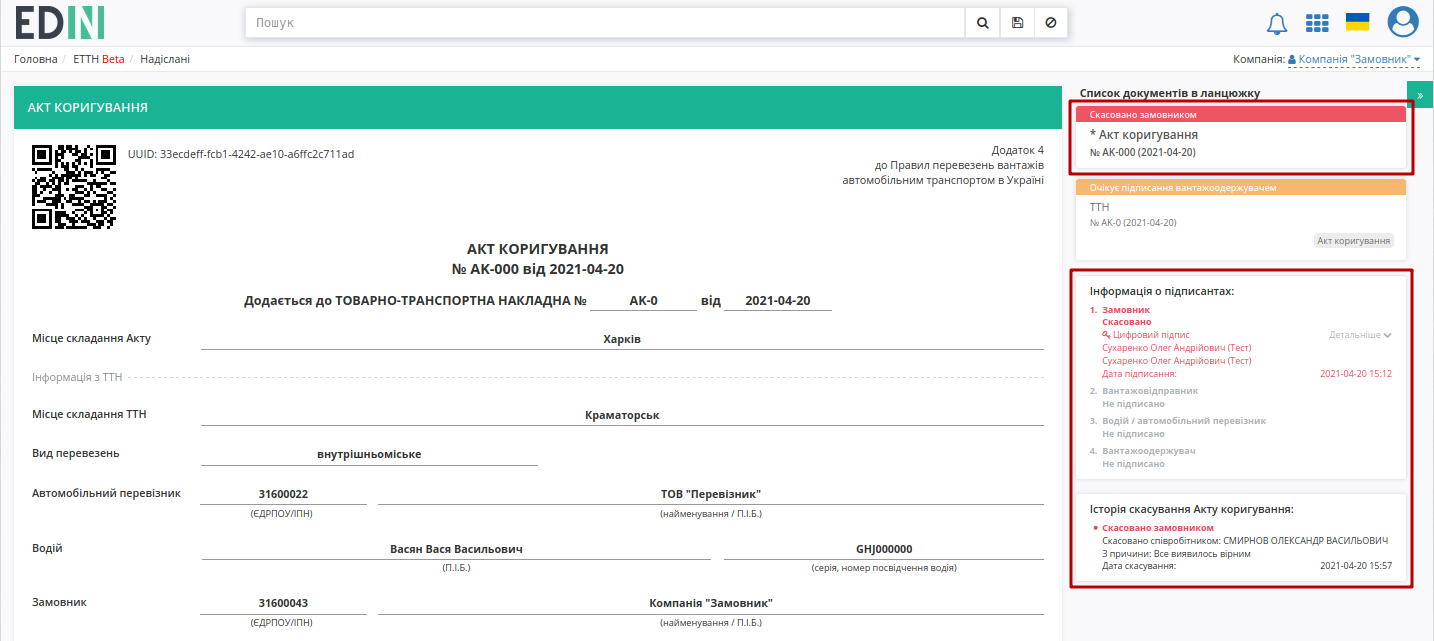Click the clear search circle icon

point(1050,22)
